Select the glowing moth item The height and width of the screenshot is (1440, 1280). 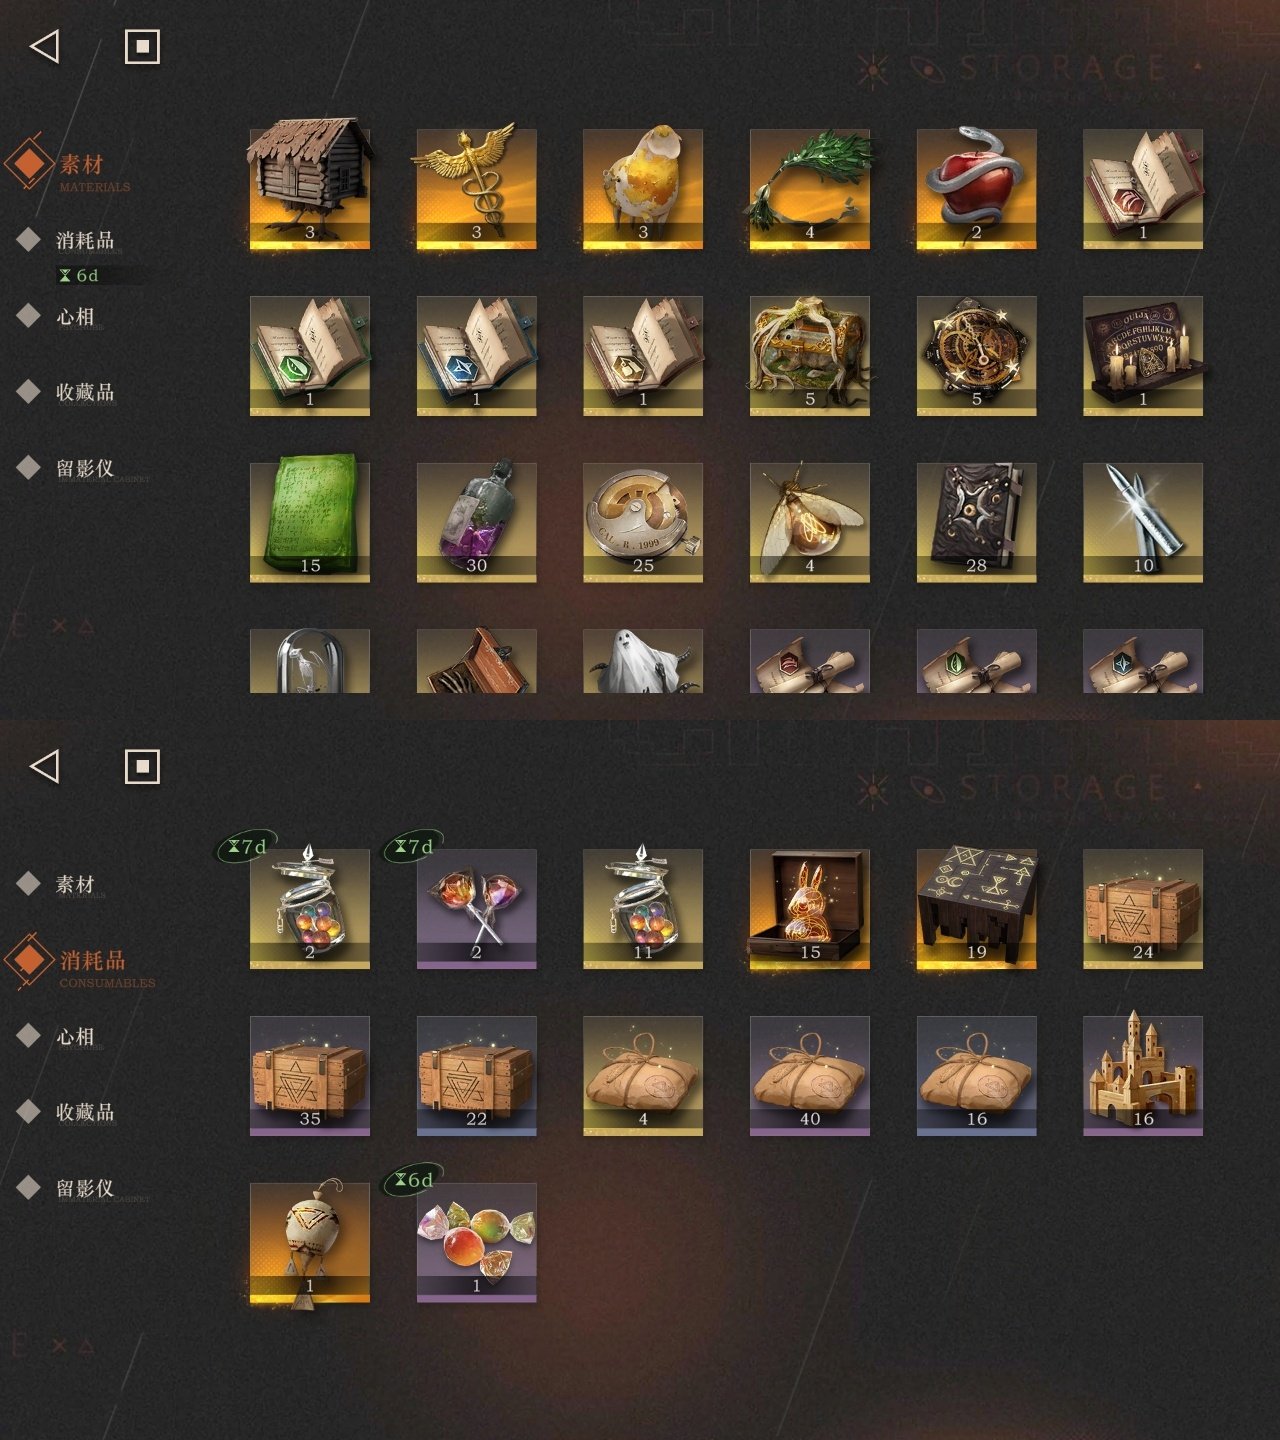pyautogui.click(x=810, y=521)
